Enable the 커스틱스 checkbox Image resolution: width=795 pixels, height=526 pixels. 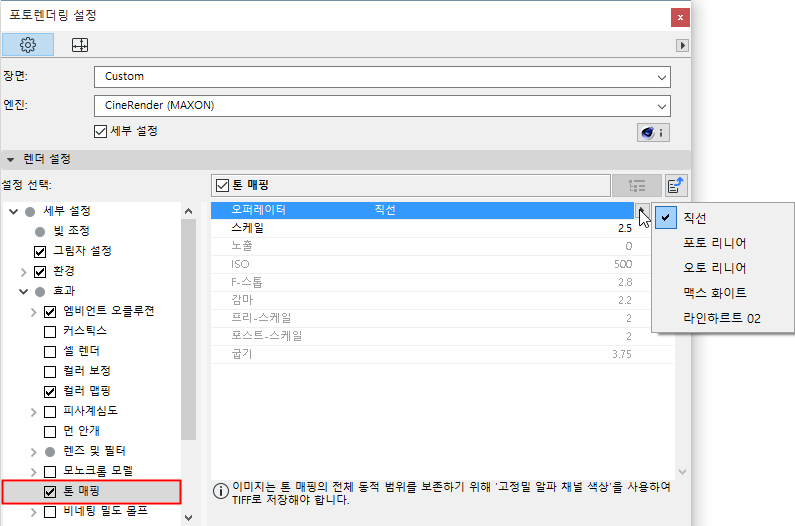pos(50,332)
